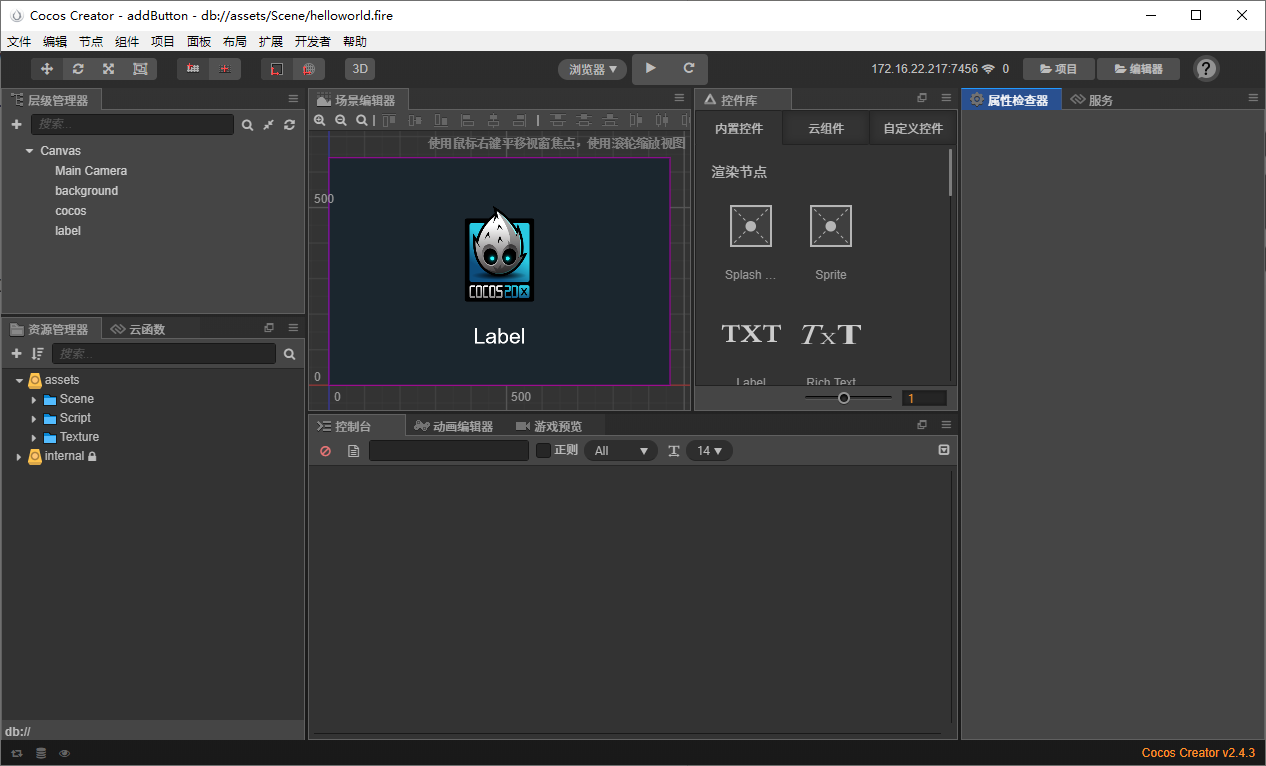Expand the Texture folder
1266x766 pixels.
click(x=34, y=437)
